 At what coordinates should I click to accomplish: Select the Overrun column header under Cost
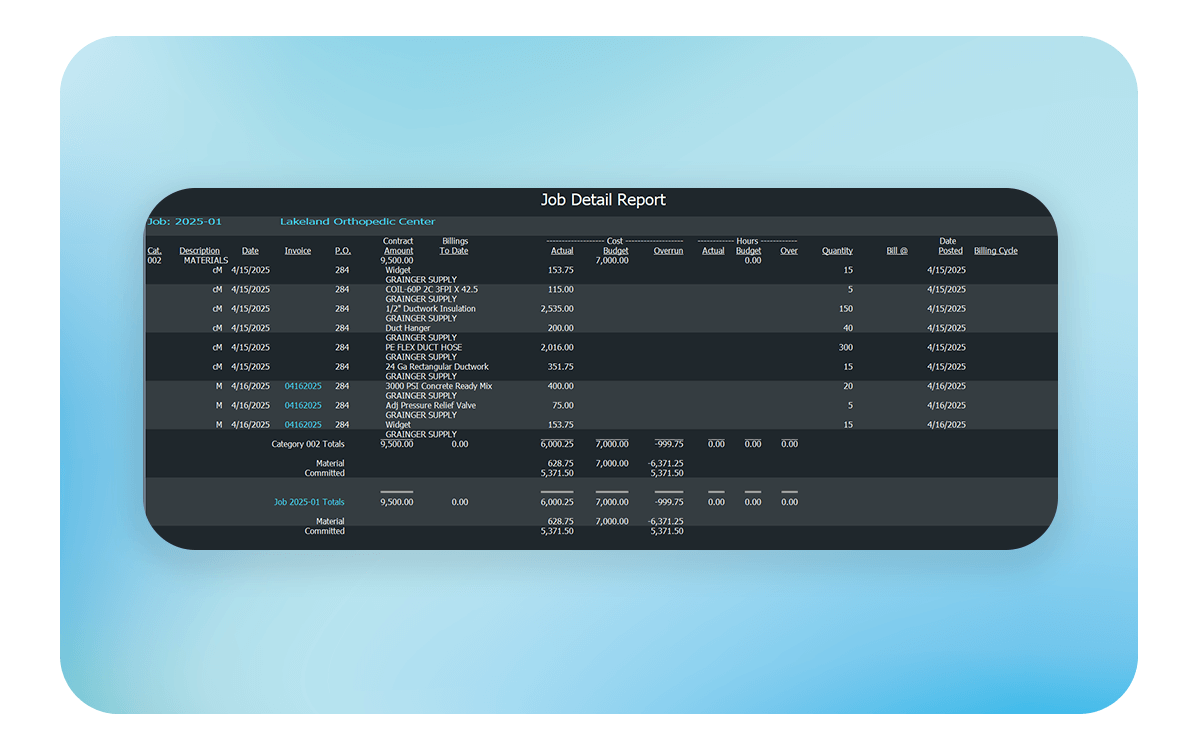coord(668,251)
